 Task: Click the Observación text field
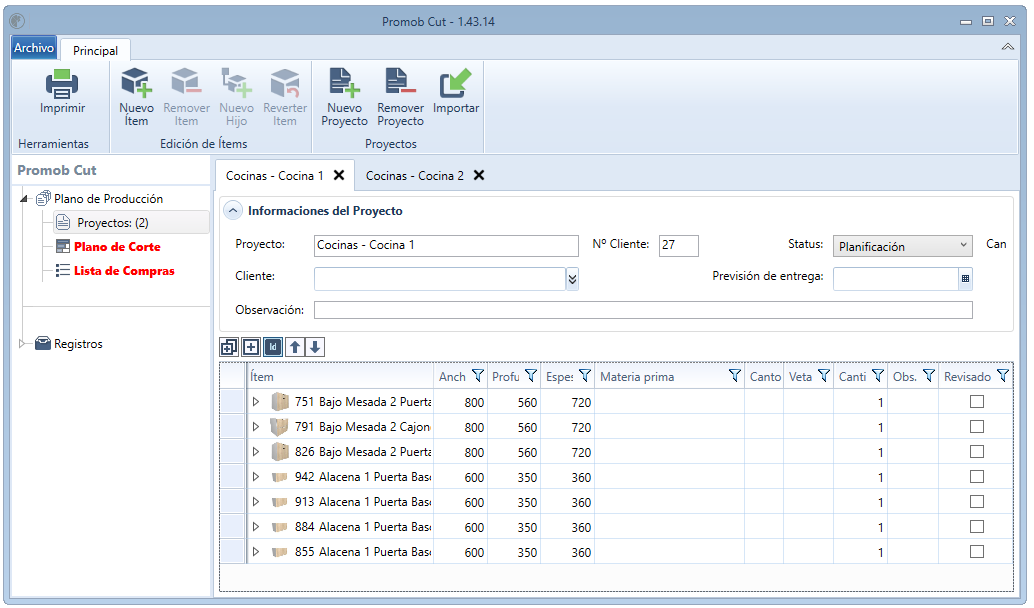643,310
